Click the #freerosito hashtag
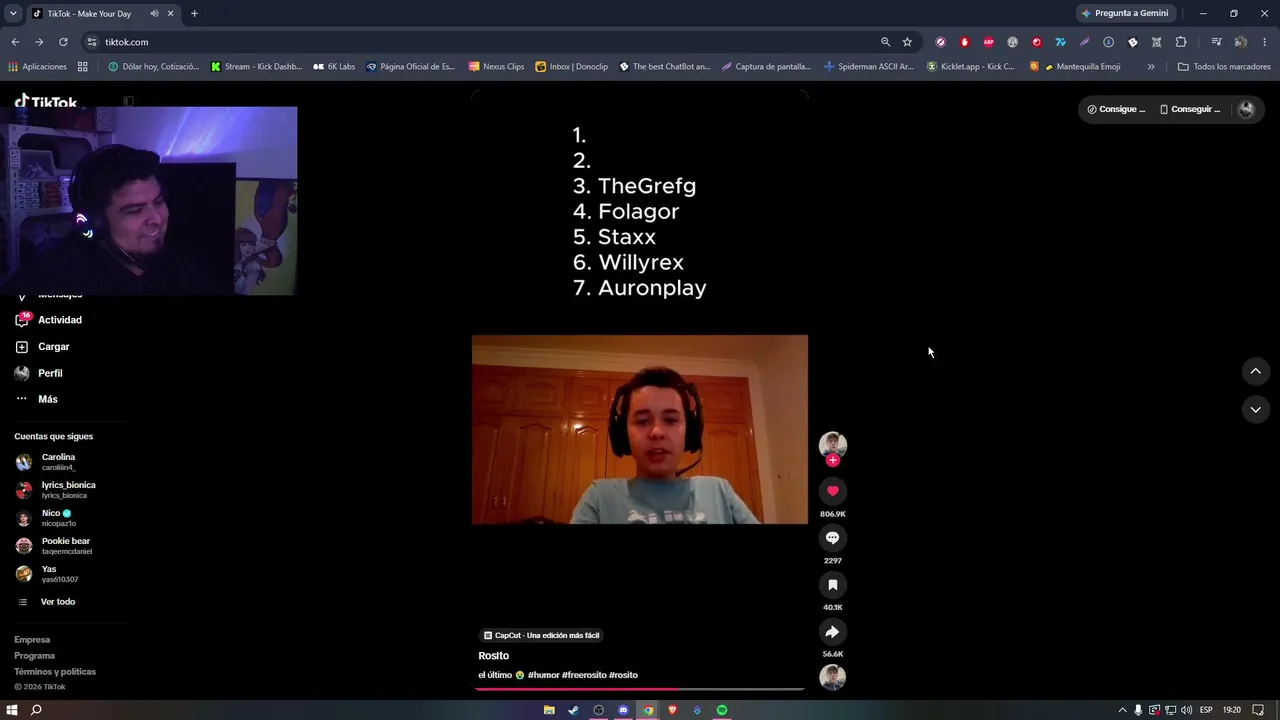 coord(584,675)
